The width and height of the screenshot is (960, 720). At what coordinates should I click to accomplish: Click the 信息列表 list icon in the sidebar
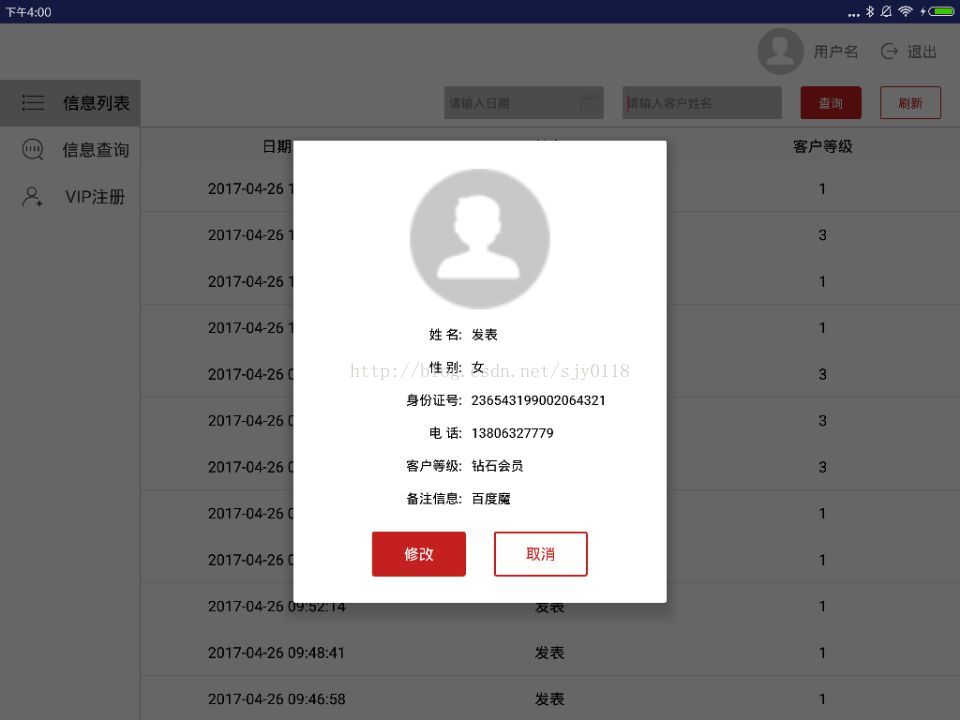pyautogui.click(x=33, y=102)
